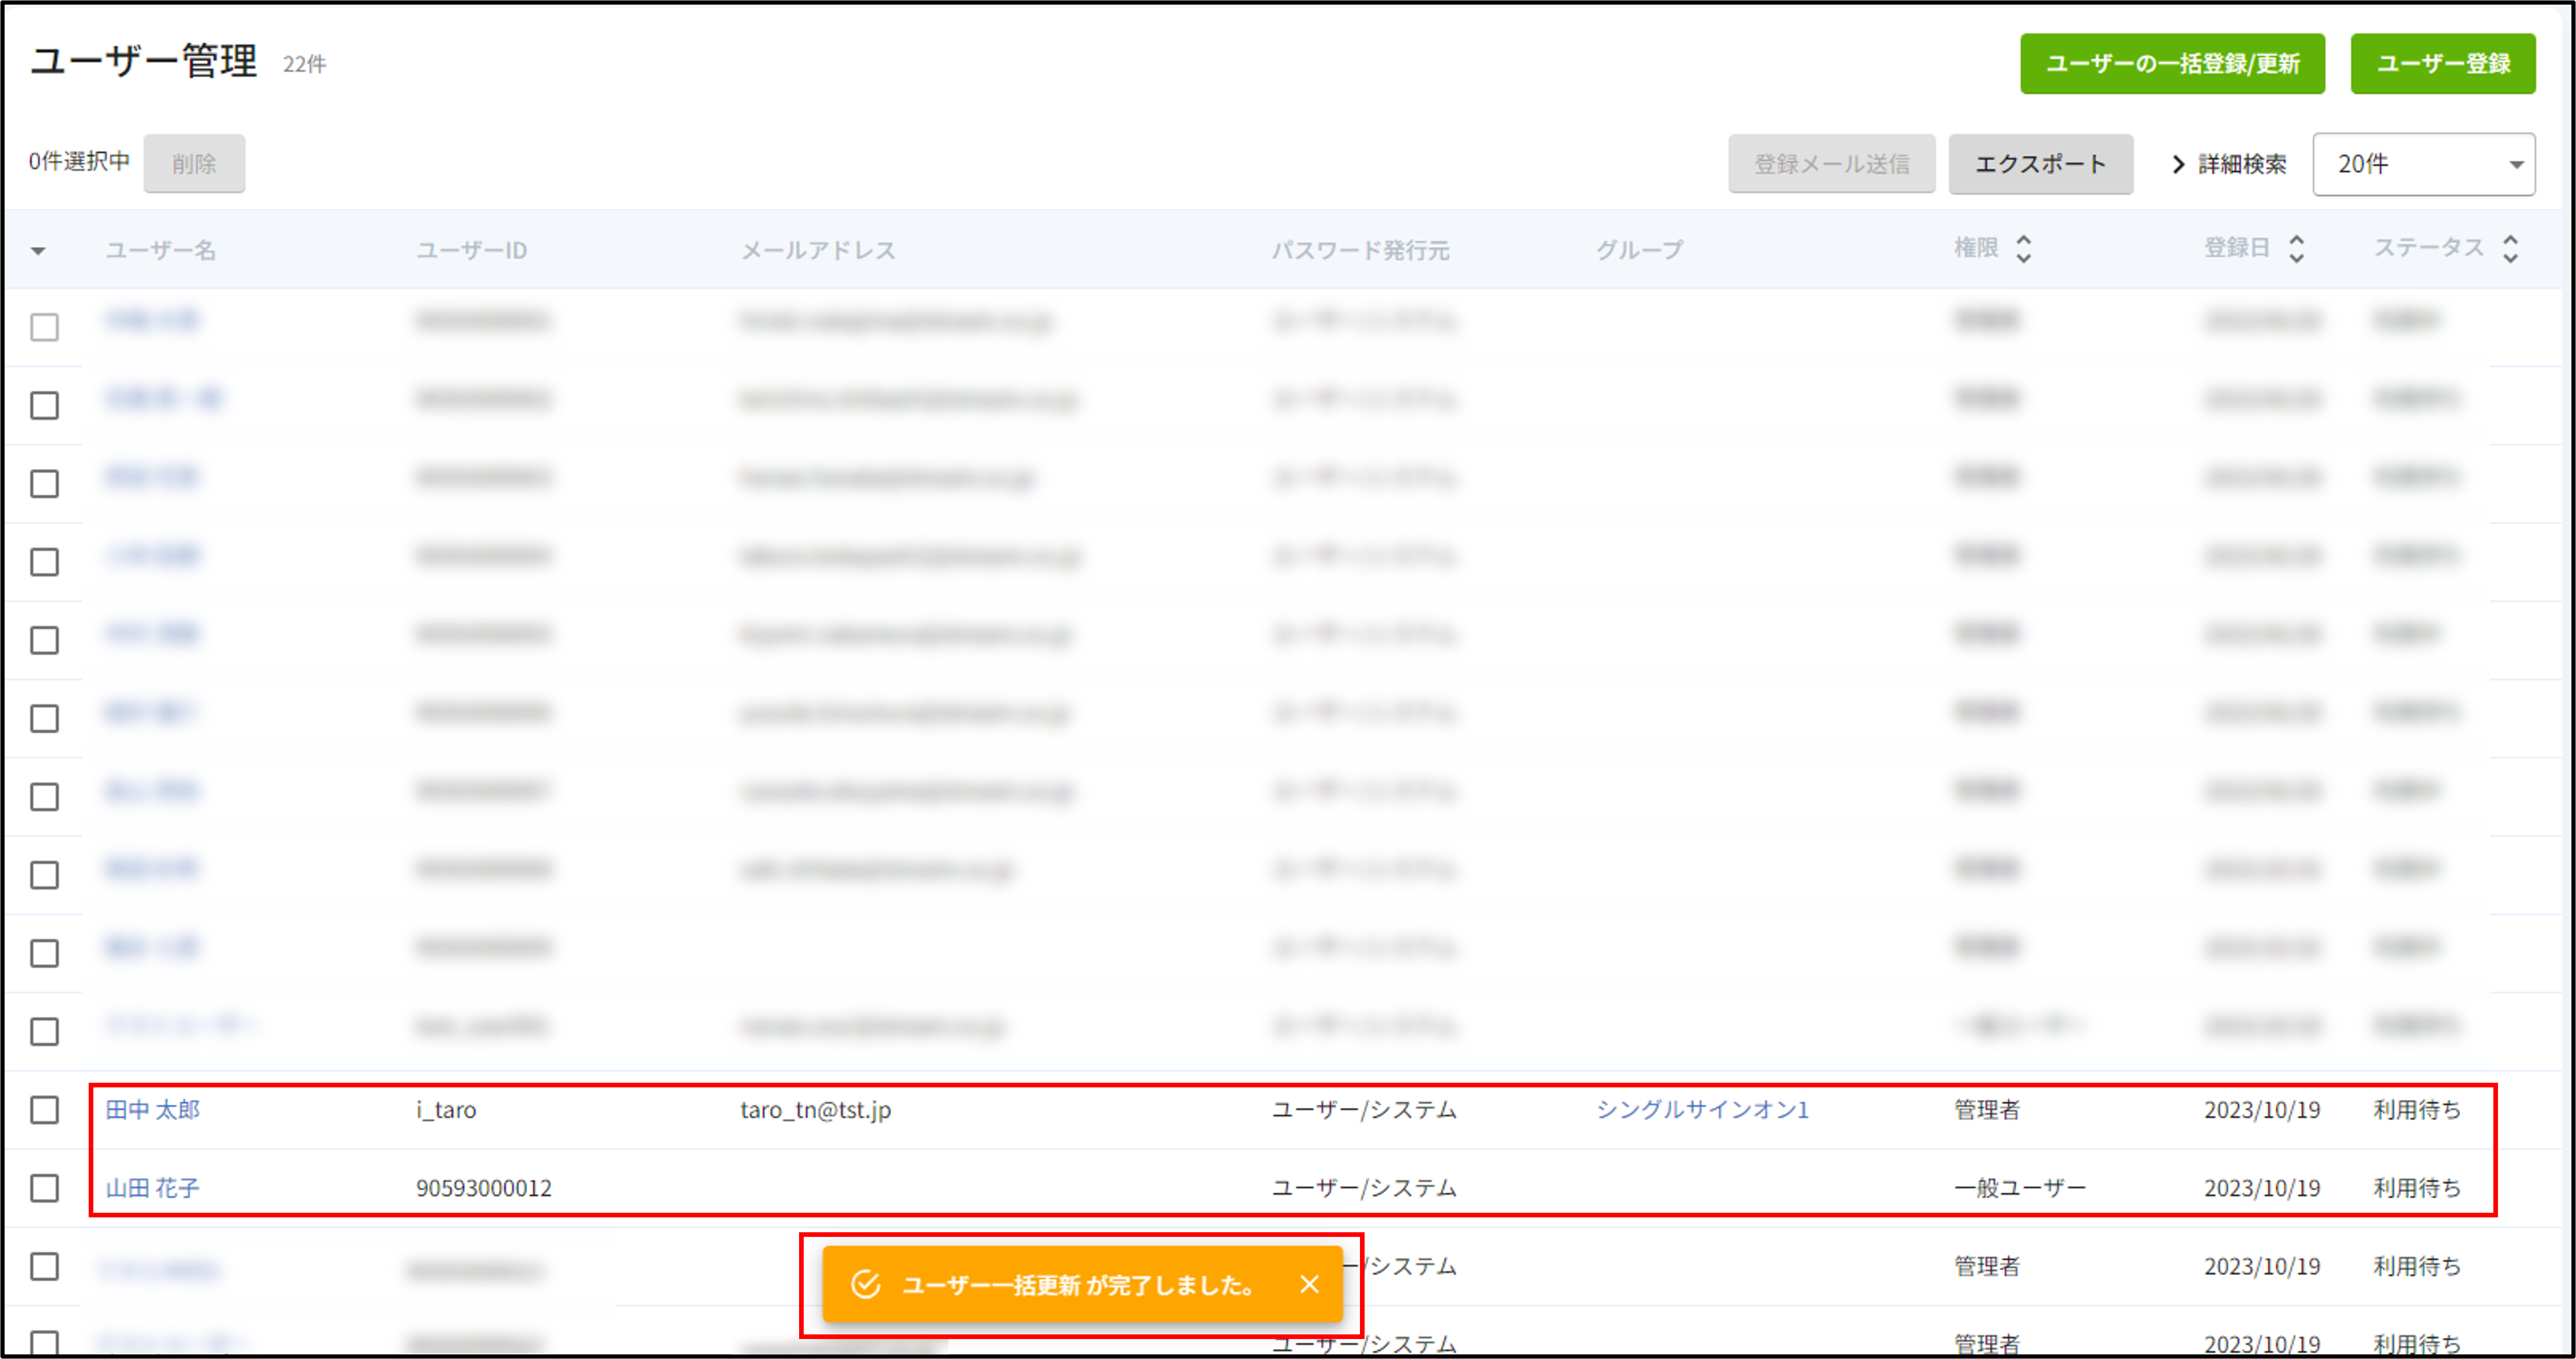Open group シングルサインオン1 link
This screenshot has width=2576, height=1359.
pos(1702,1110)
